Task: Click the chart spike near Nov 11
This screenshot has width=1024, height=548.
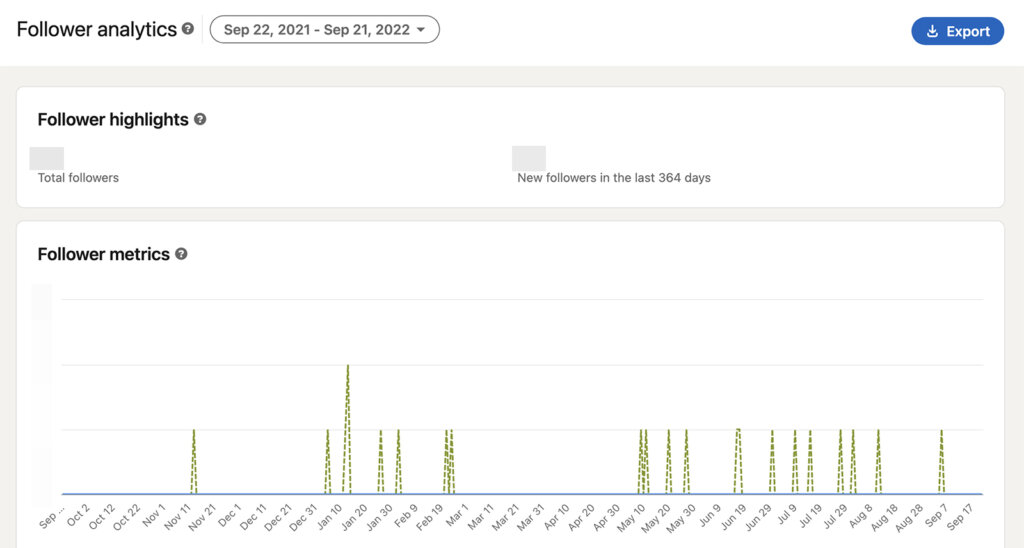Action: [194, 432]
